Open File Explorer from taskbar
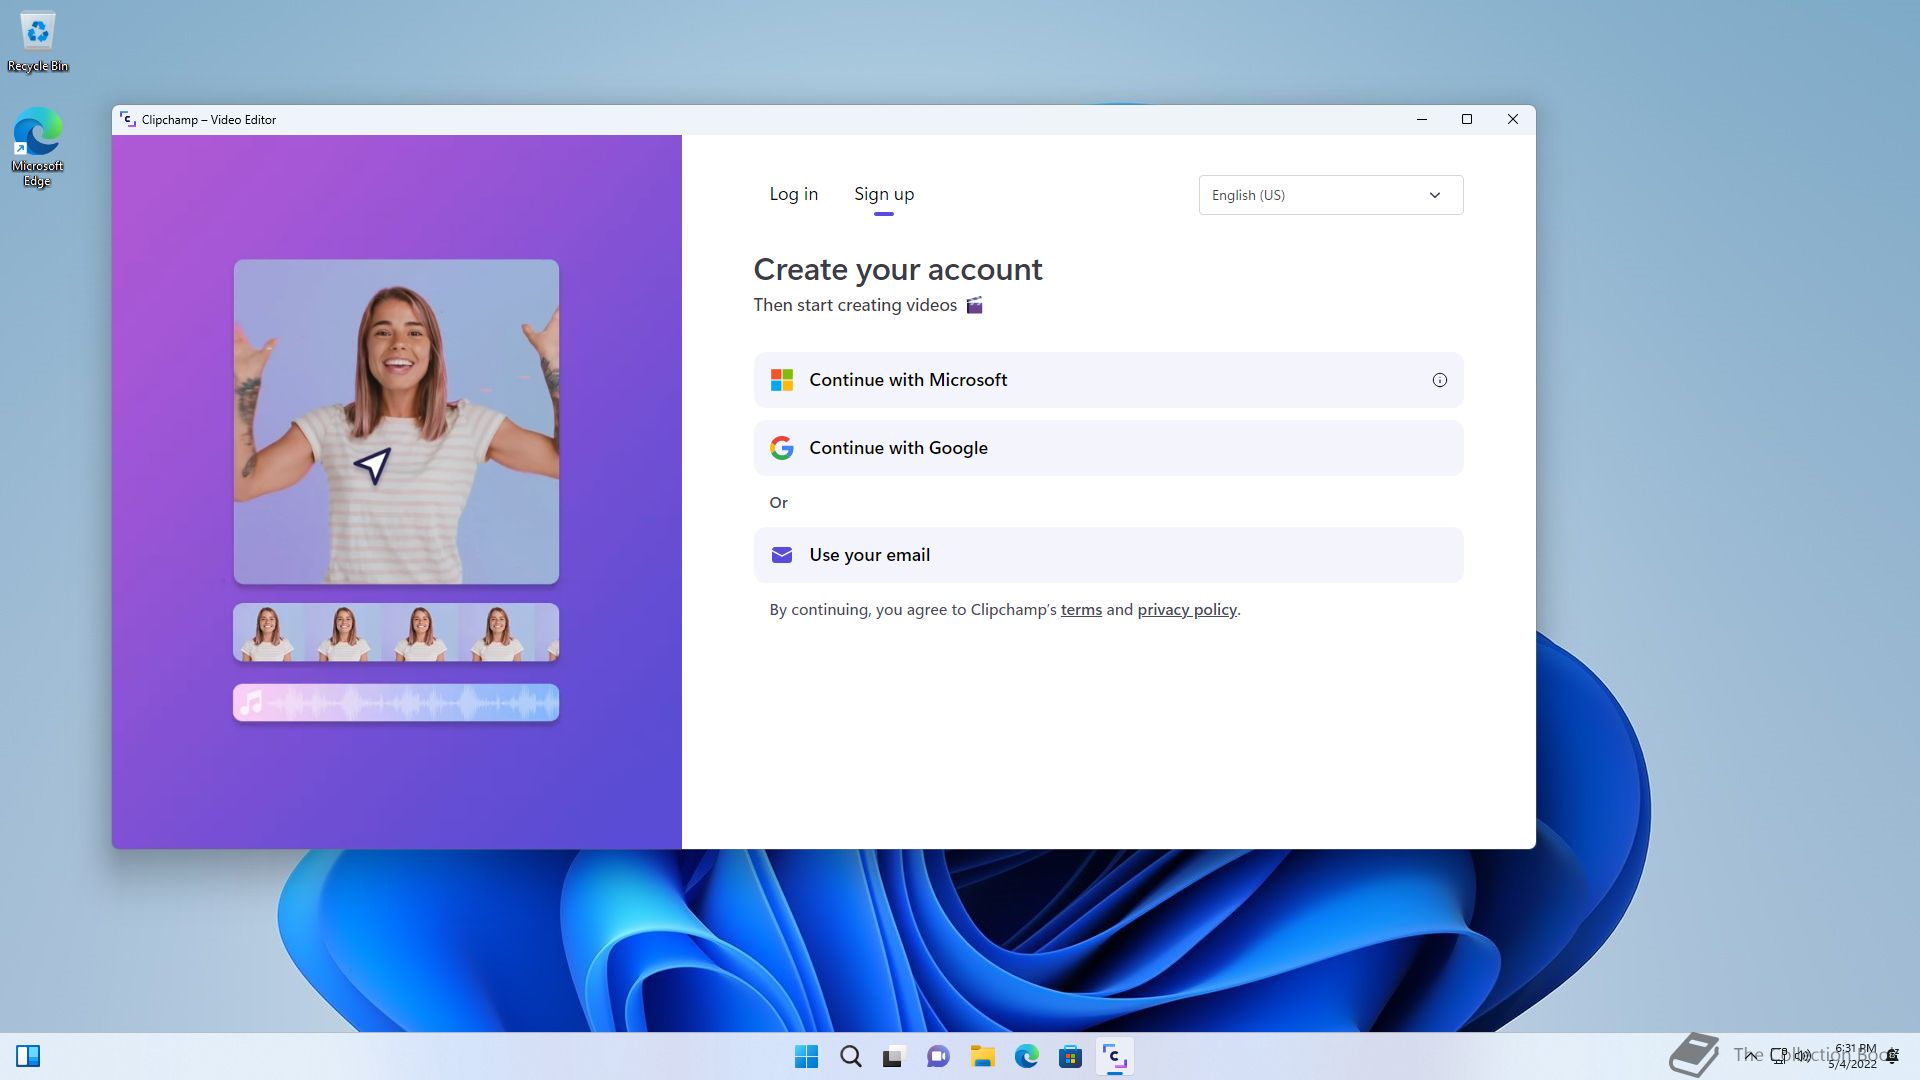Viewport: 1920px width, 1080px height. click(x=982, y=1056)
